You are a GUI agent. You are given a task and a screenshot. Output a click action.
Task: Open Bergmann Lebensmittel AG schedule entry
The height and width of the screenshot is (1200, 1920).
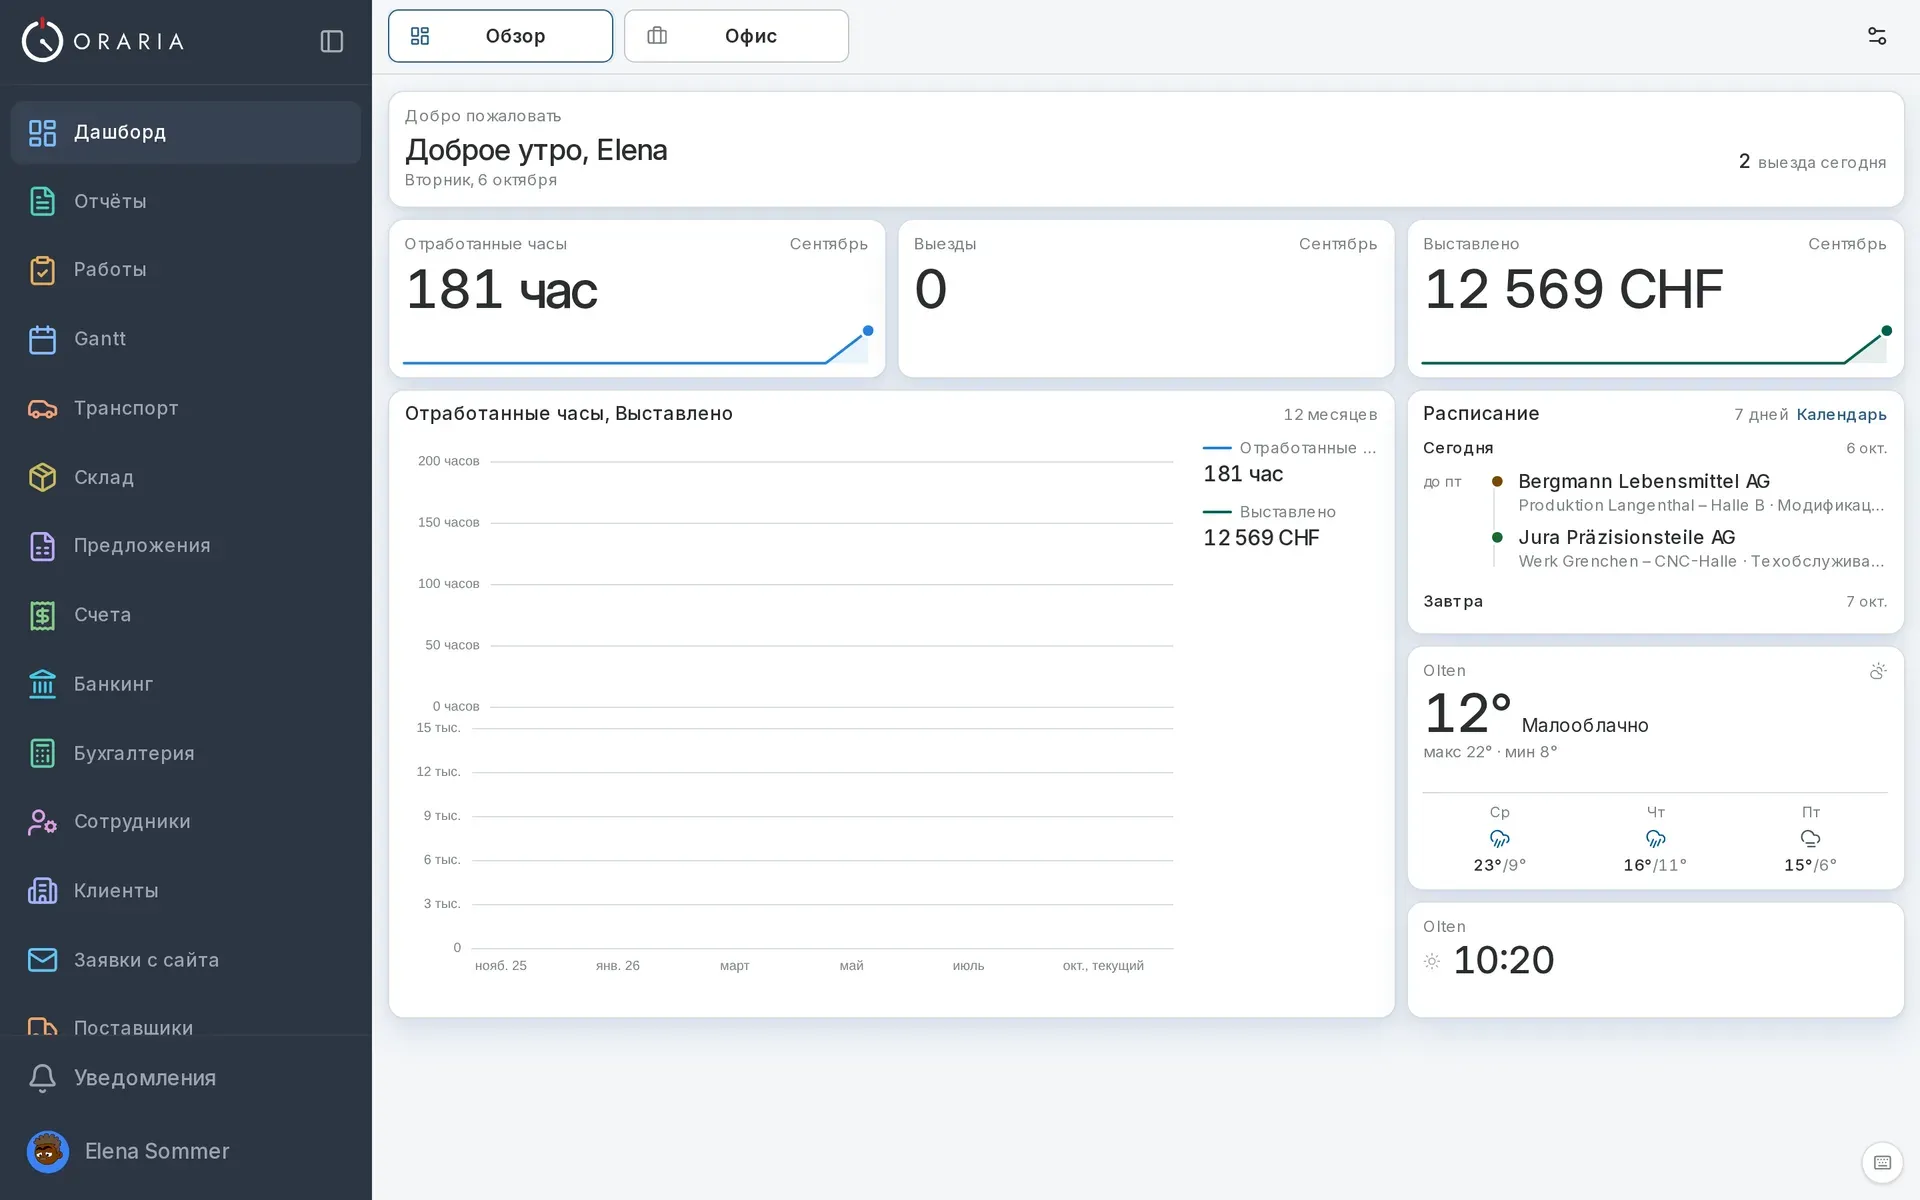1689,493
